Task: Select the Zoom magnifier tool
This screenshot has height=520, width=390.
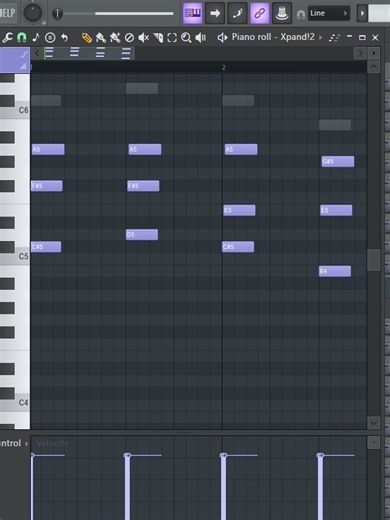Action: (x=186, y=38)
